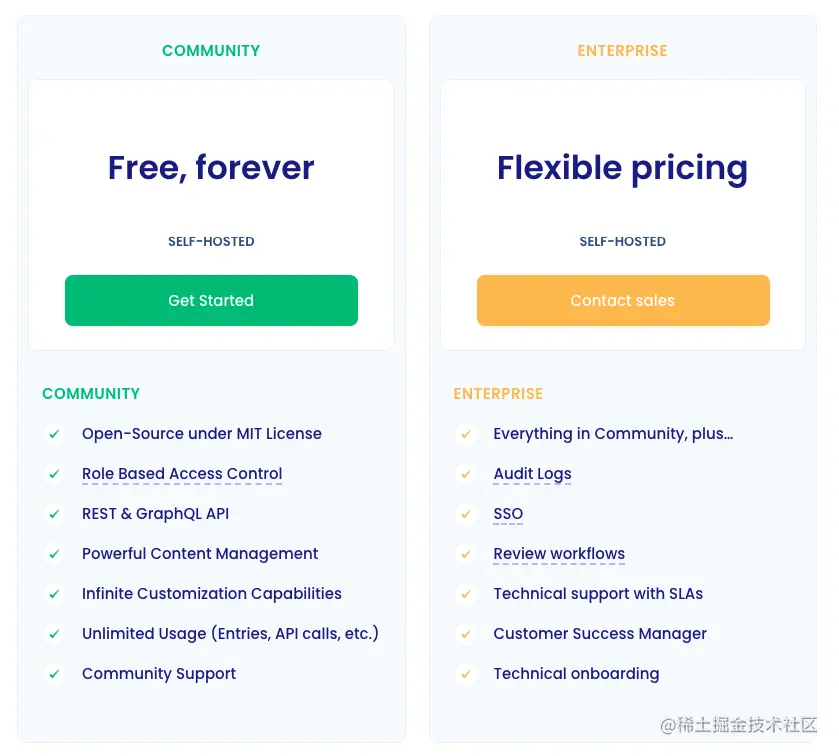Screen dimensions: 839x756
Task: Click orange checkmark beside Everything in Community
Action: 466,434
